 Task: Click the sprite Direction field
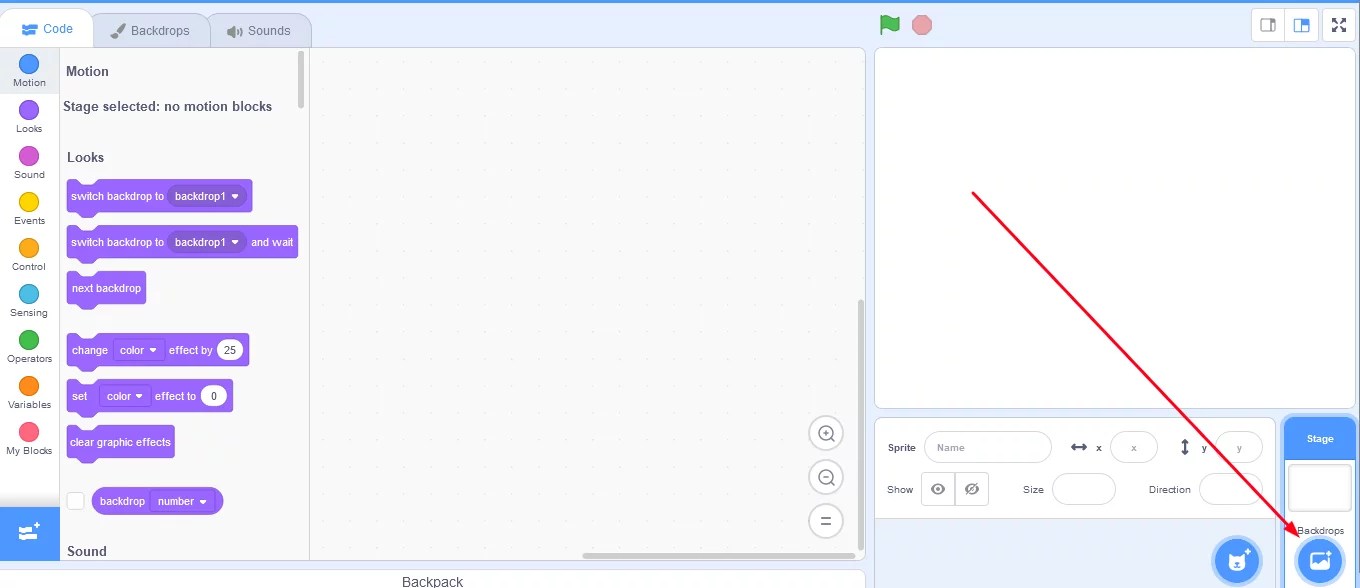1230,489
